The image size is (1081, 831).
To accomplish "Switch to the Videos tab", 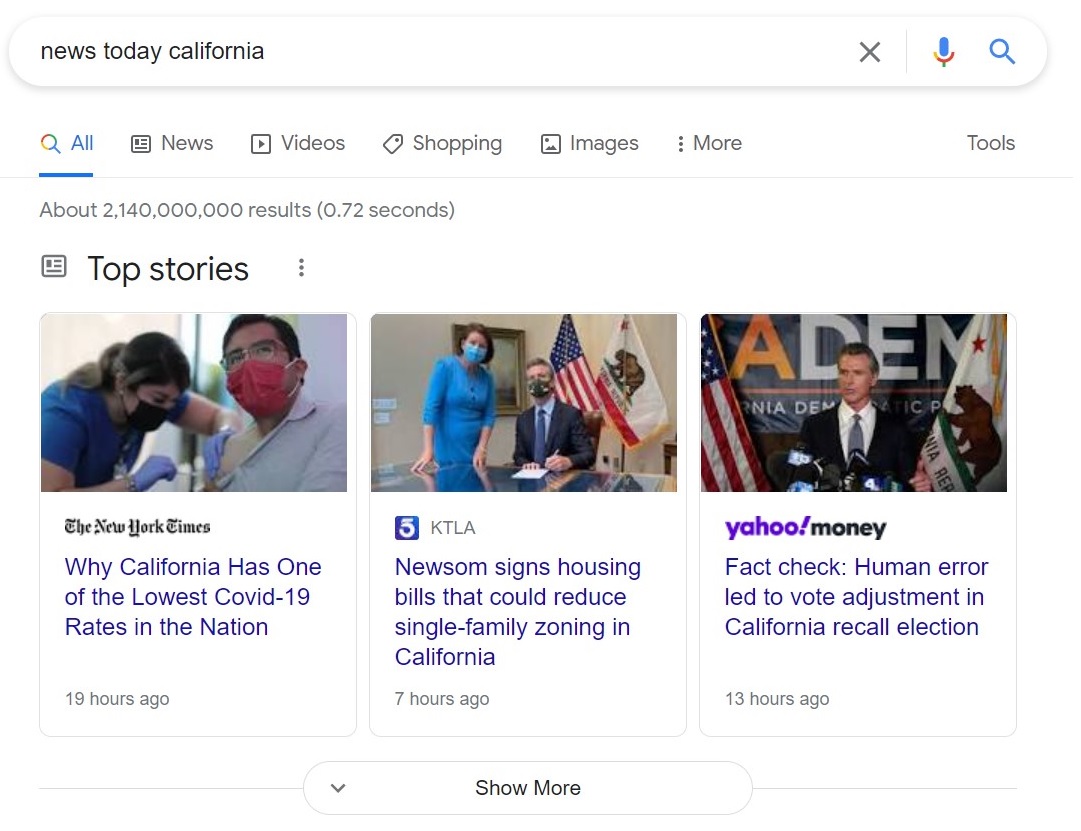I will [297, 143].
